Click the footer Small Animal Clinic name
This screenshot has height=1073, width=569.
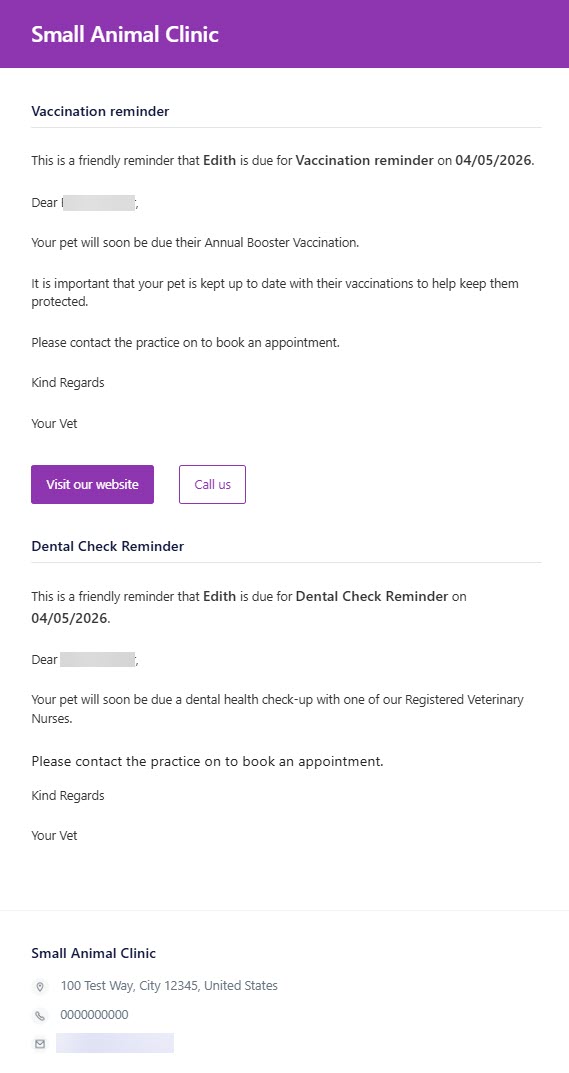coord(94,953)
